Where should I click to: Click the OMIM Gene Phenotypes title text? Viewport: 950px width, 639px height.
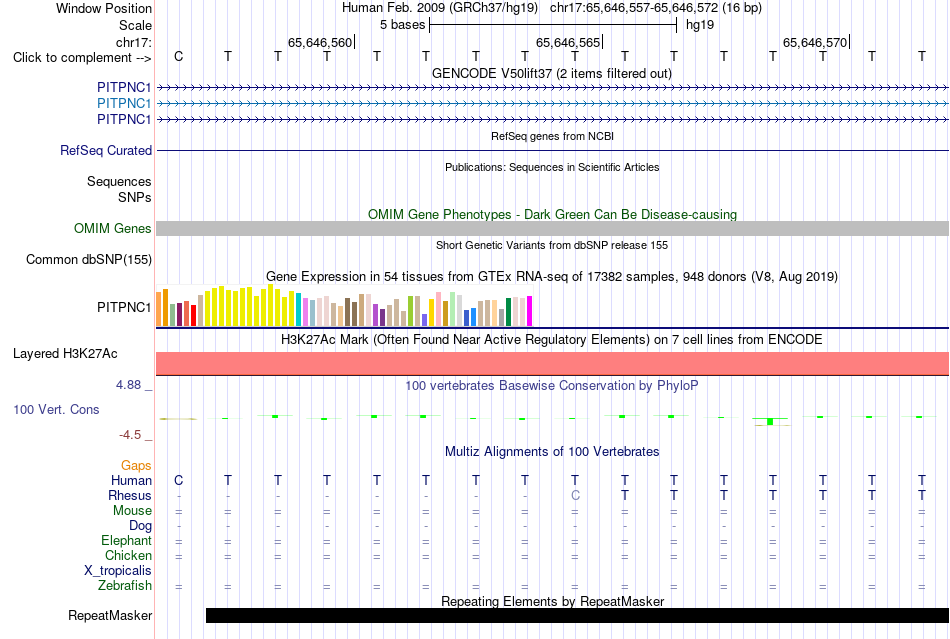[553, 214]
